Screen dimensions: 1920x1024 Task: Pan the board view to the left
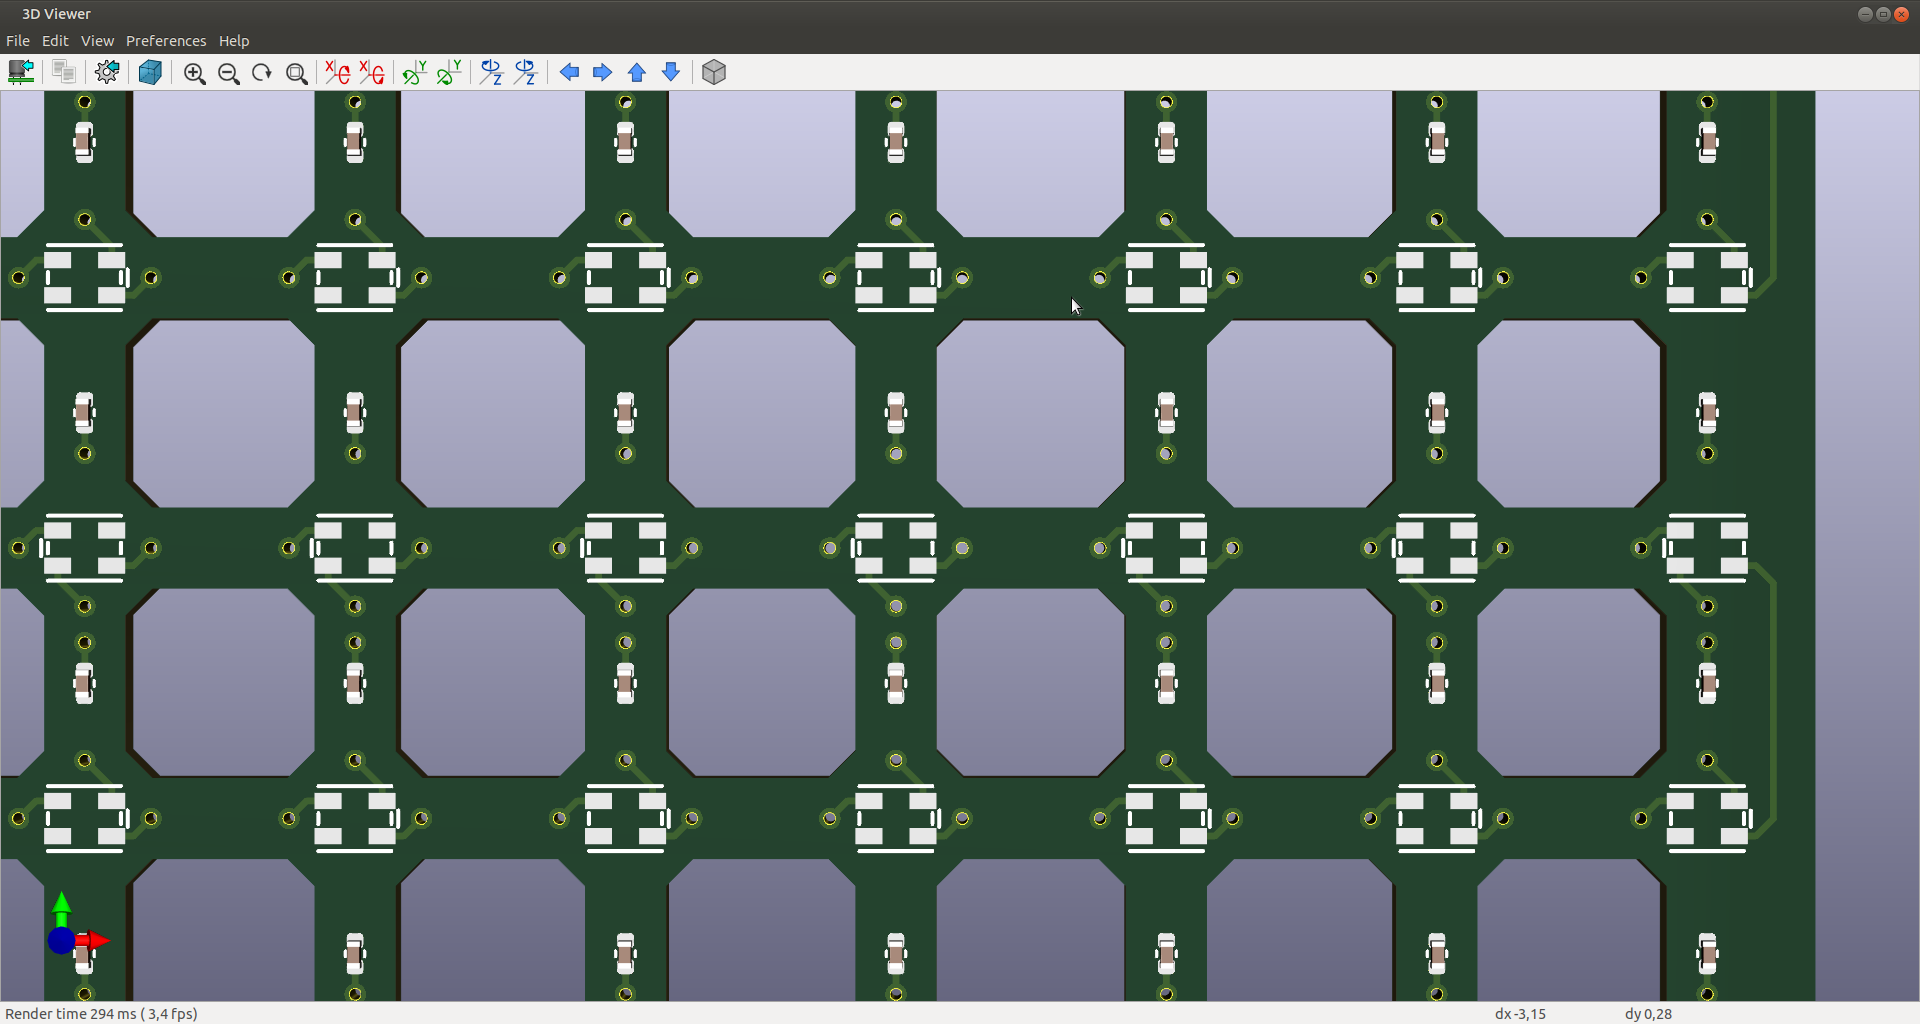click(x=569, y=72)
